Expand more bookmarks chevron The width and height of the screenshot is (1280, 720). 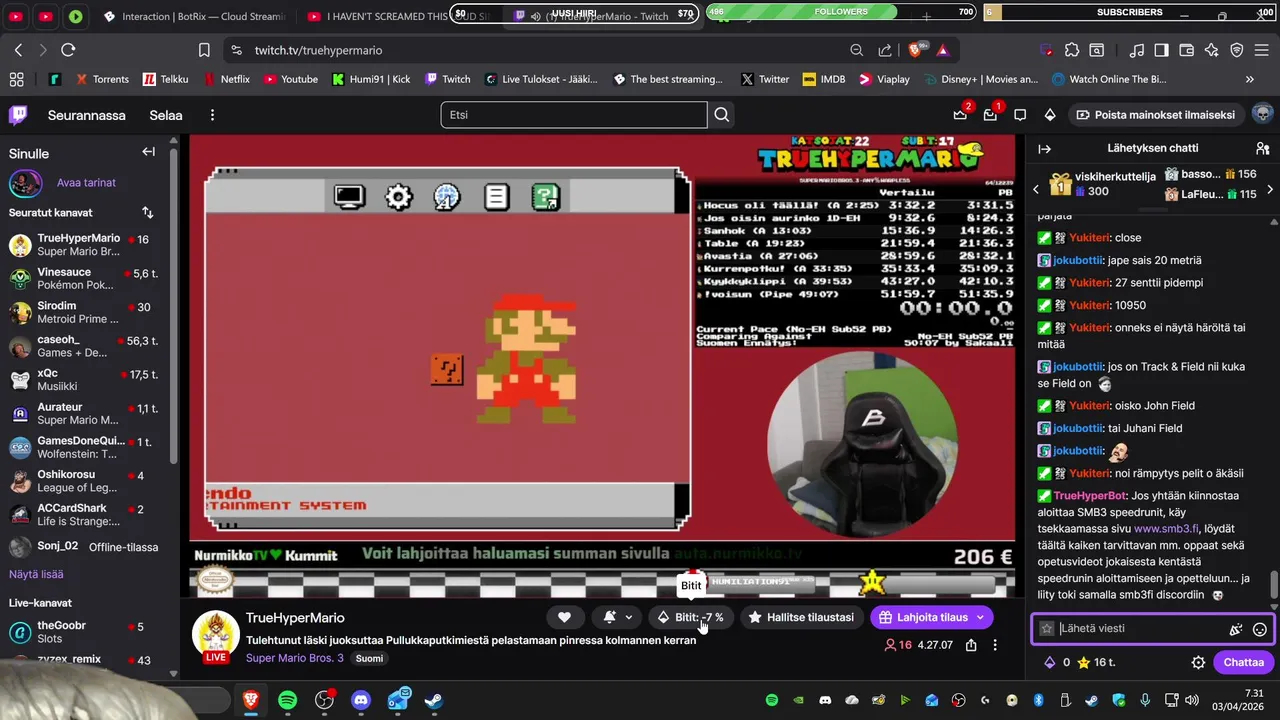tap(1250, 79)
